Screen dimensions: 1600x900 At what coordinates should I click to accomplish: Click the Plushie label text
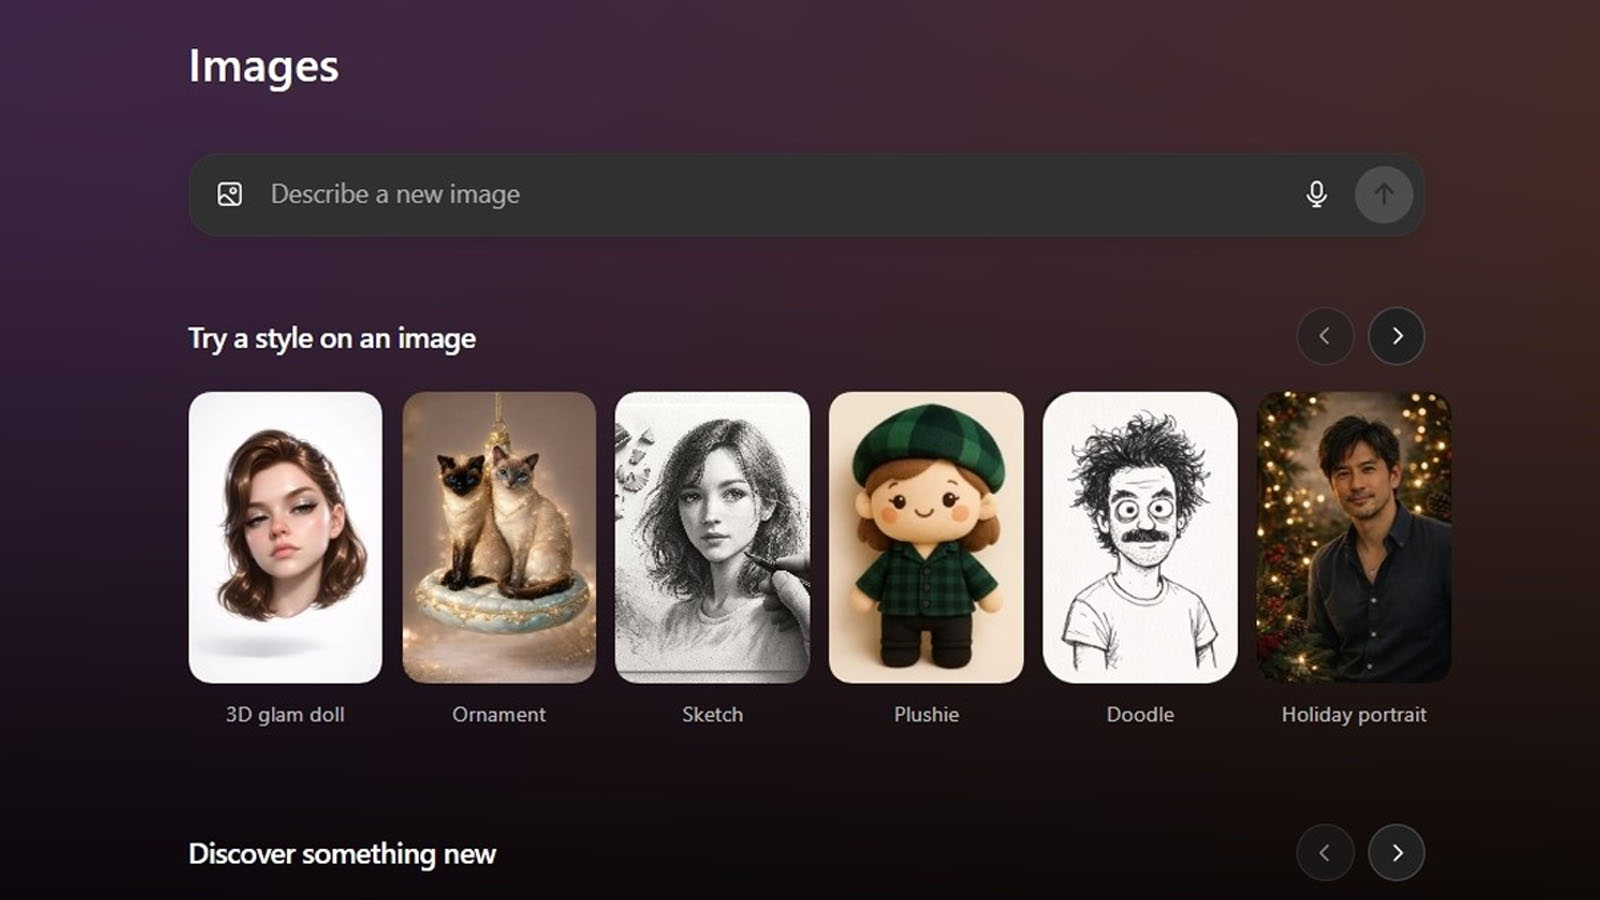pyautogui.click(x=926, y=714)
